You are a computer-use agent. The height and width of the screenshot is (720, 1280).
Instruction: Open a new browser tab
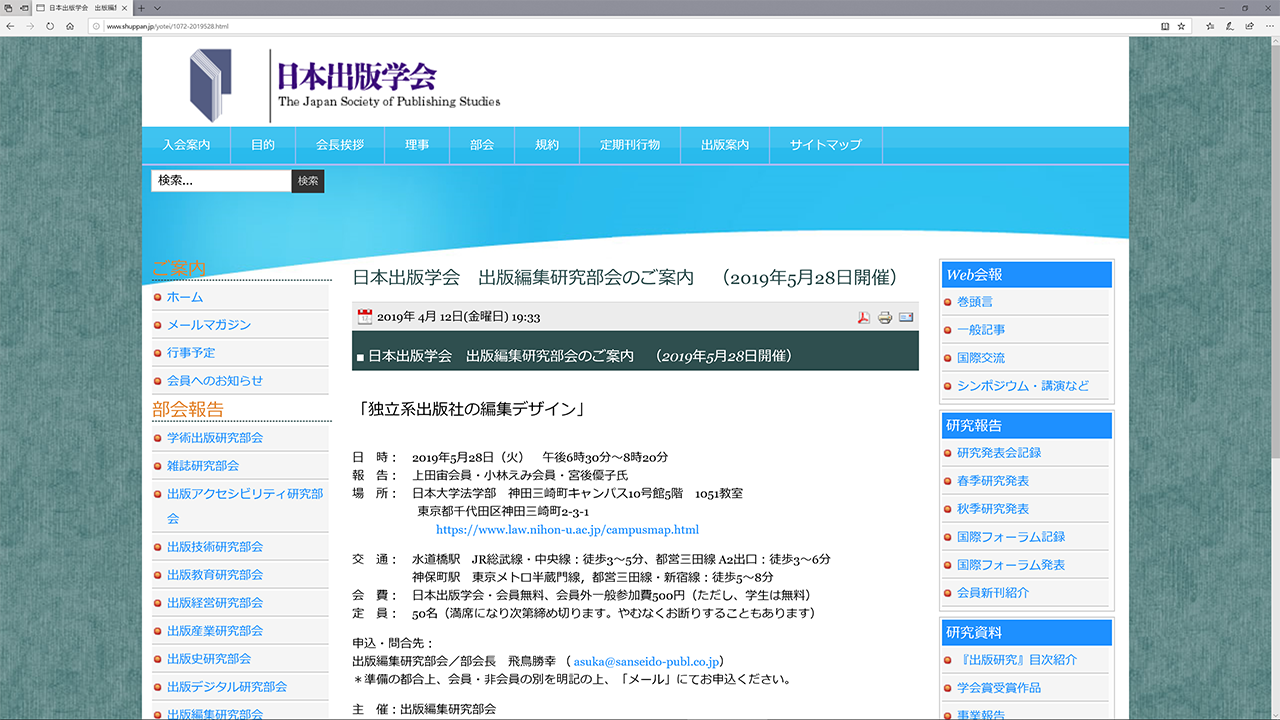click(x=141, y=8)
